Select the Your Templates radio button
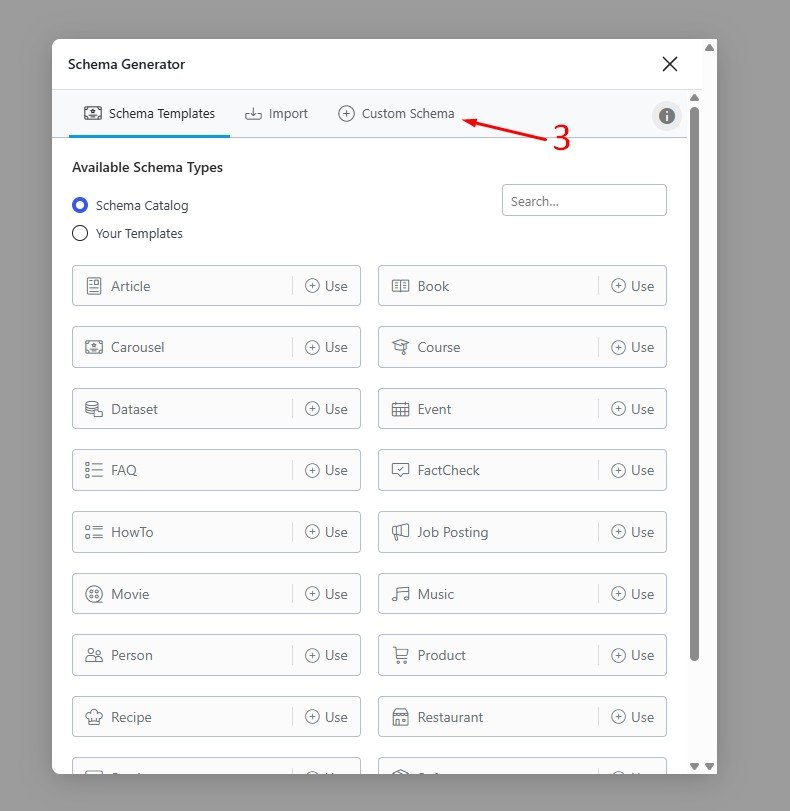 (80, 233)
